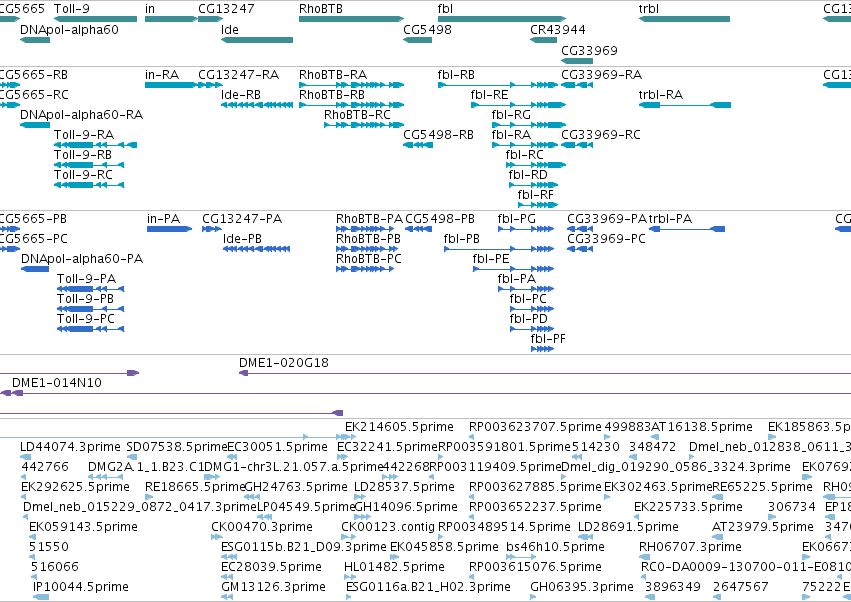This screenshot has height=602, width=851.
Task: Select the Toll-9-PA protein label
Action: pos(86,279)
